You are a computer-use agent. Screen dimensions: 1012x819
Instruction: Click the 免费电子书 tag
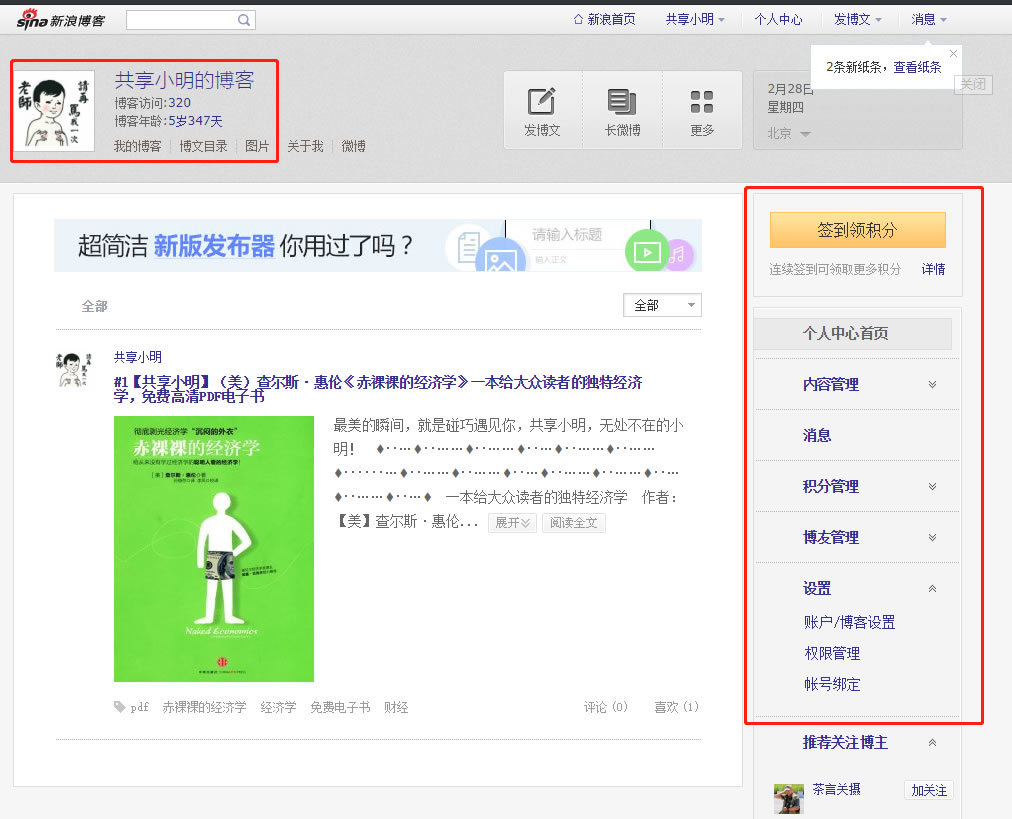coord(340,707)
